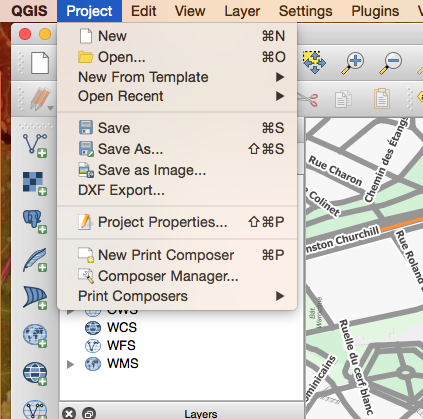Activate the Zoom In magnifier tool

pos(353,63)
